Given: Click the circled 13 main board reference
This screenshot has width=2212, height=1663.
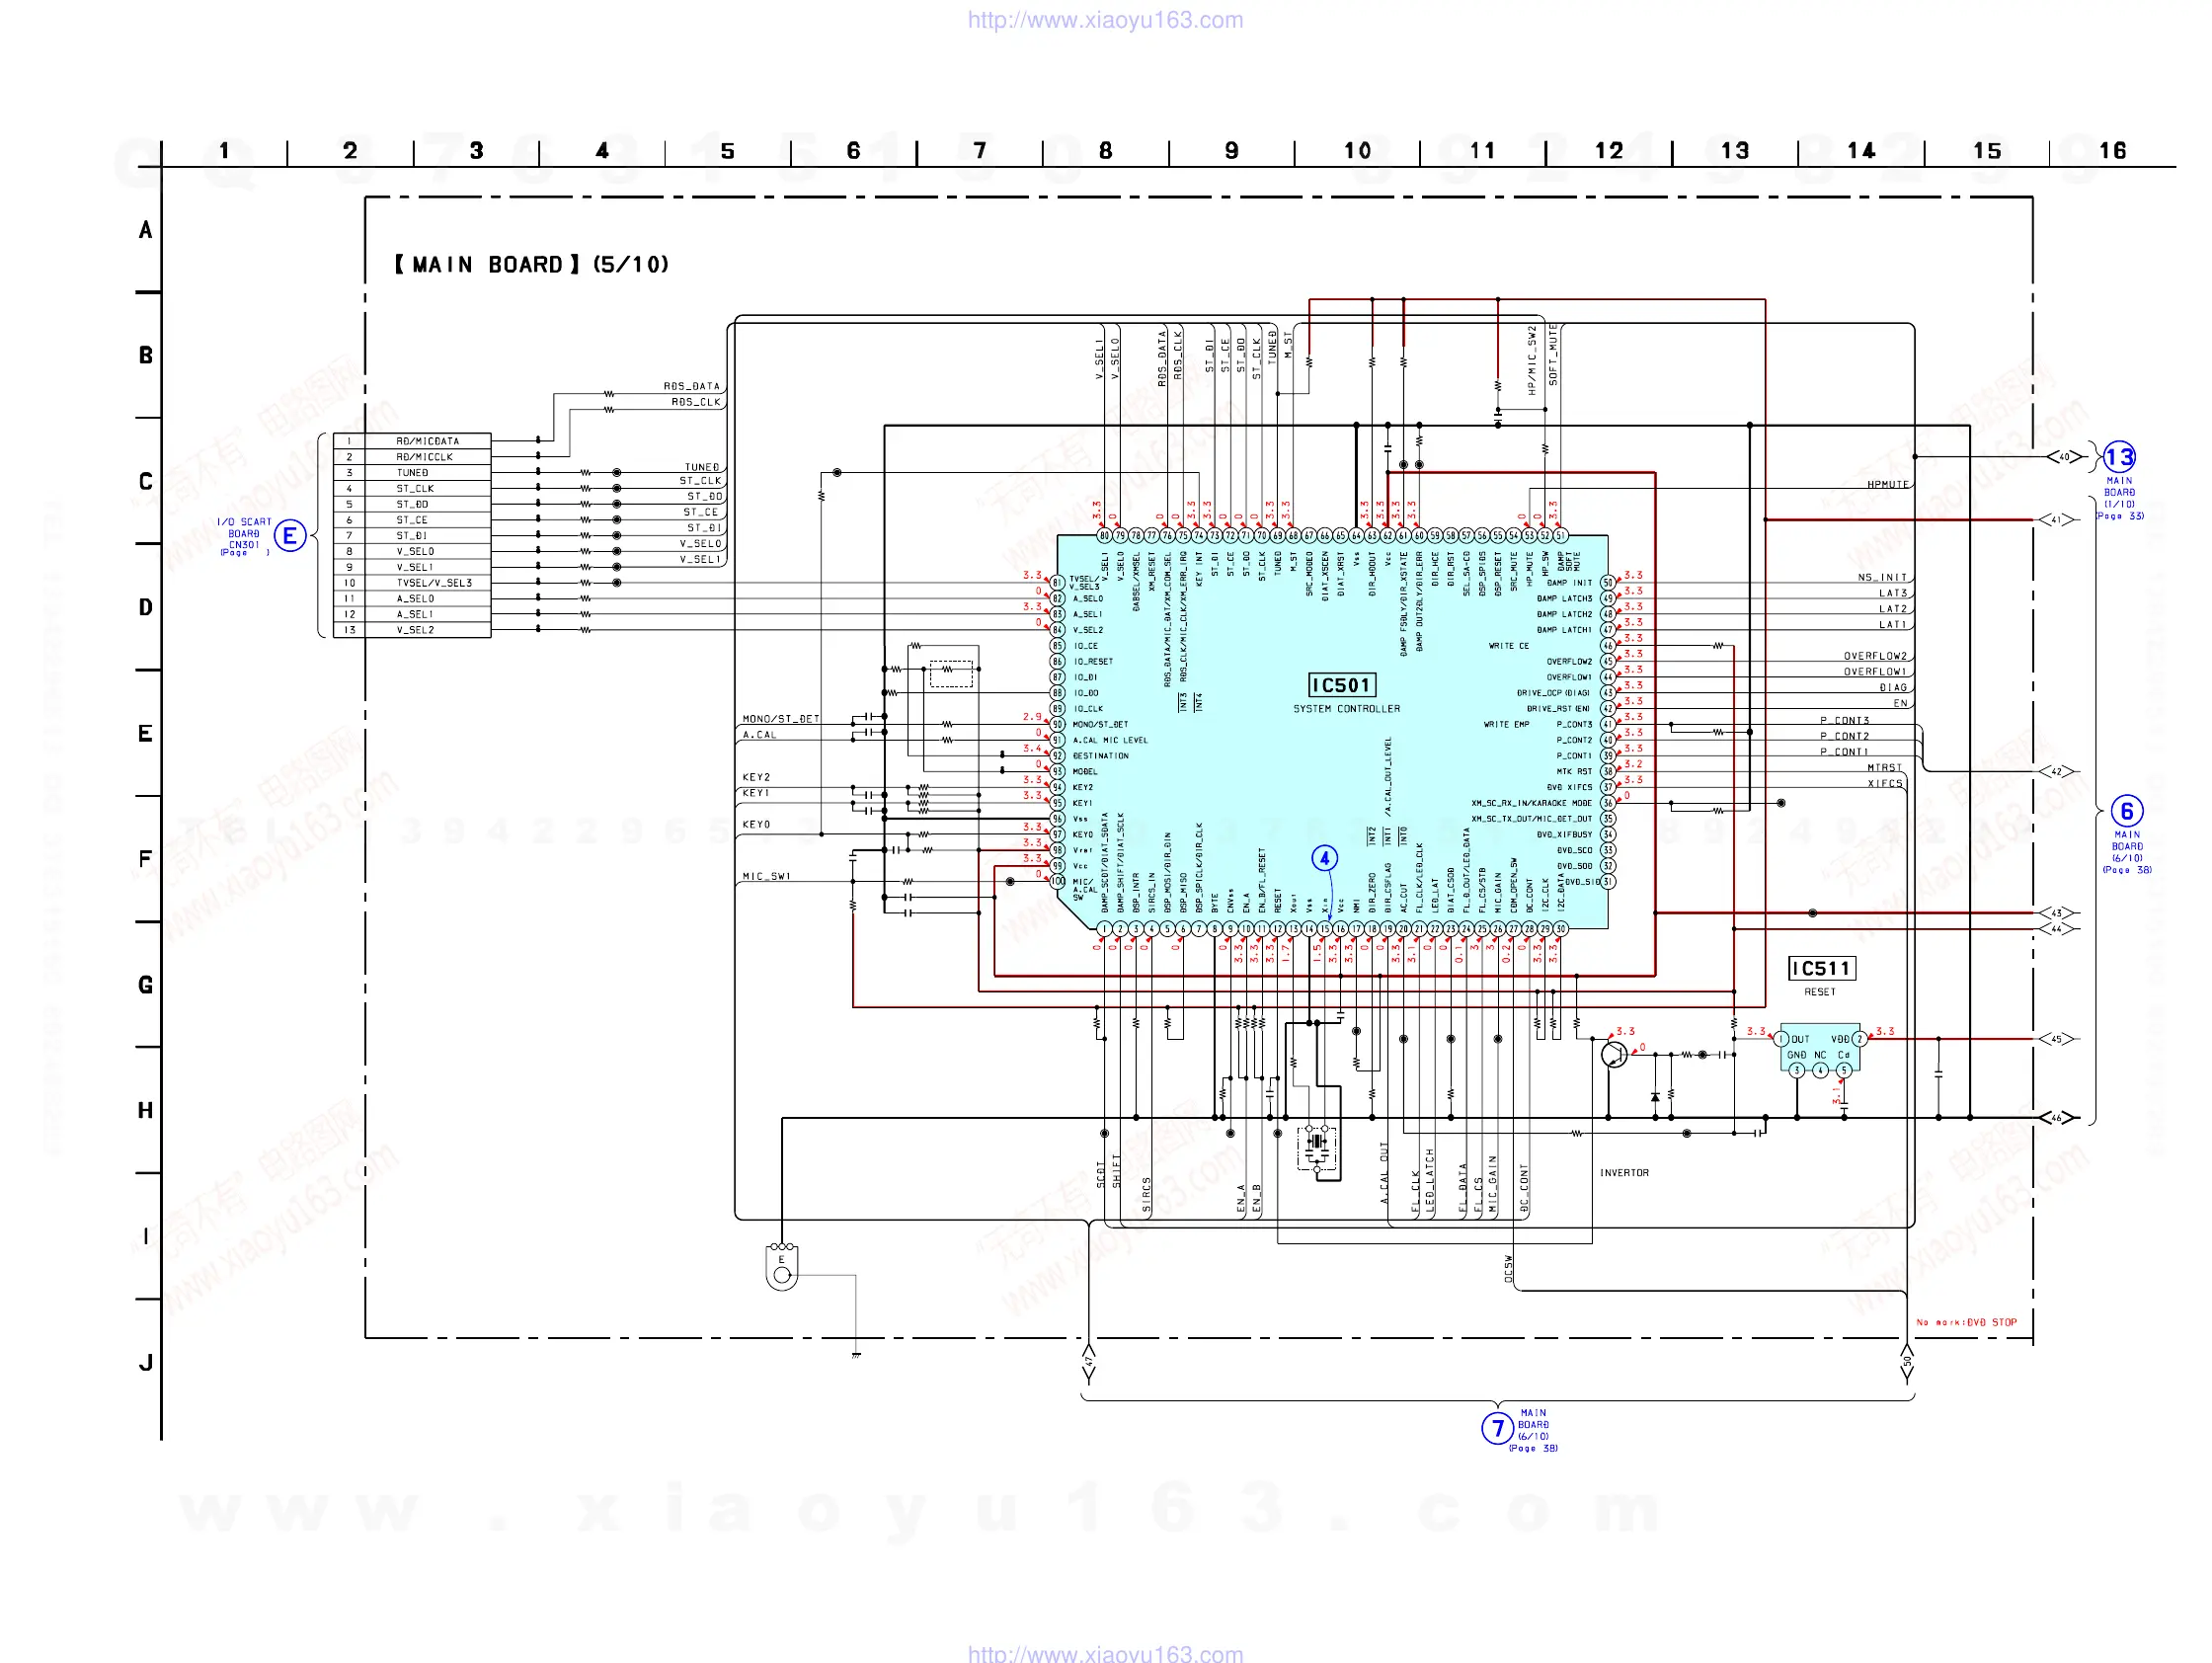Looking at the screenshot, I should tap(2118, 457).
